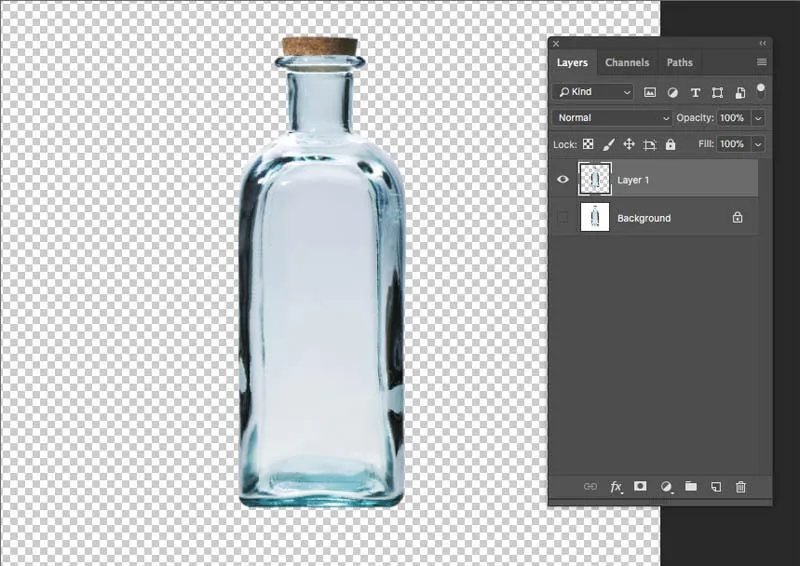
Task: Open the Kind filter dropdown
Action: coord(594,92)
